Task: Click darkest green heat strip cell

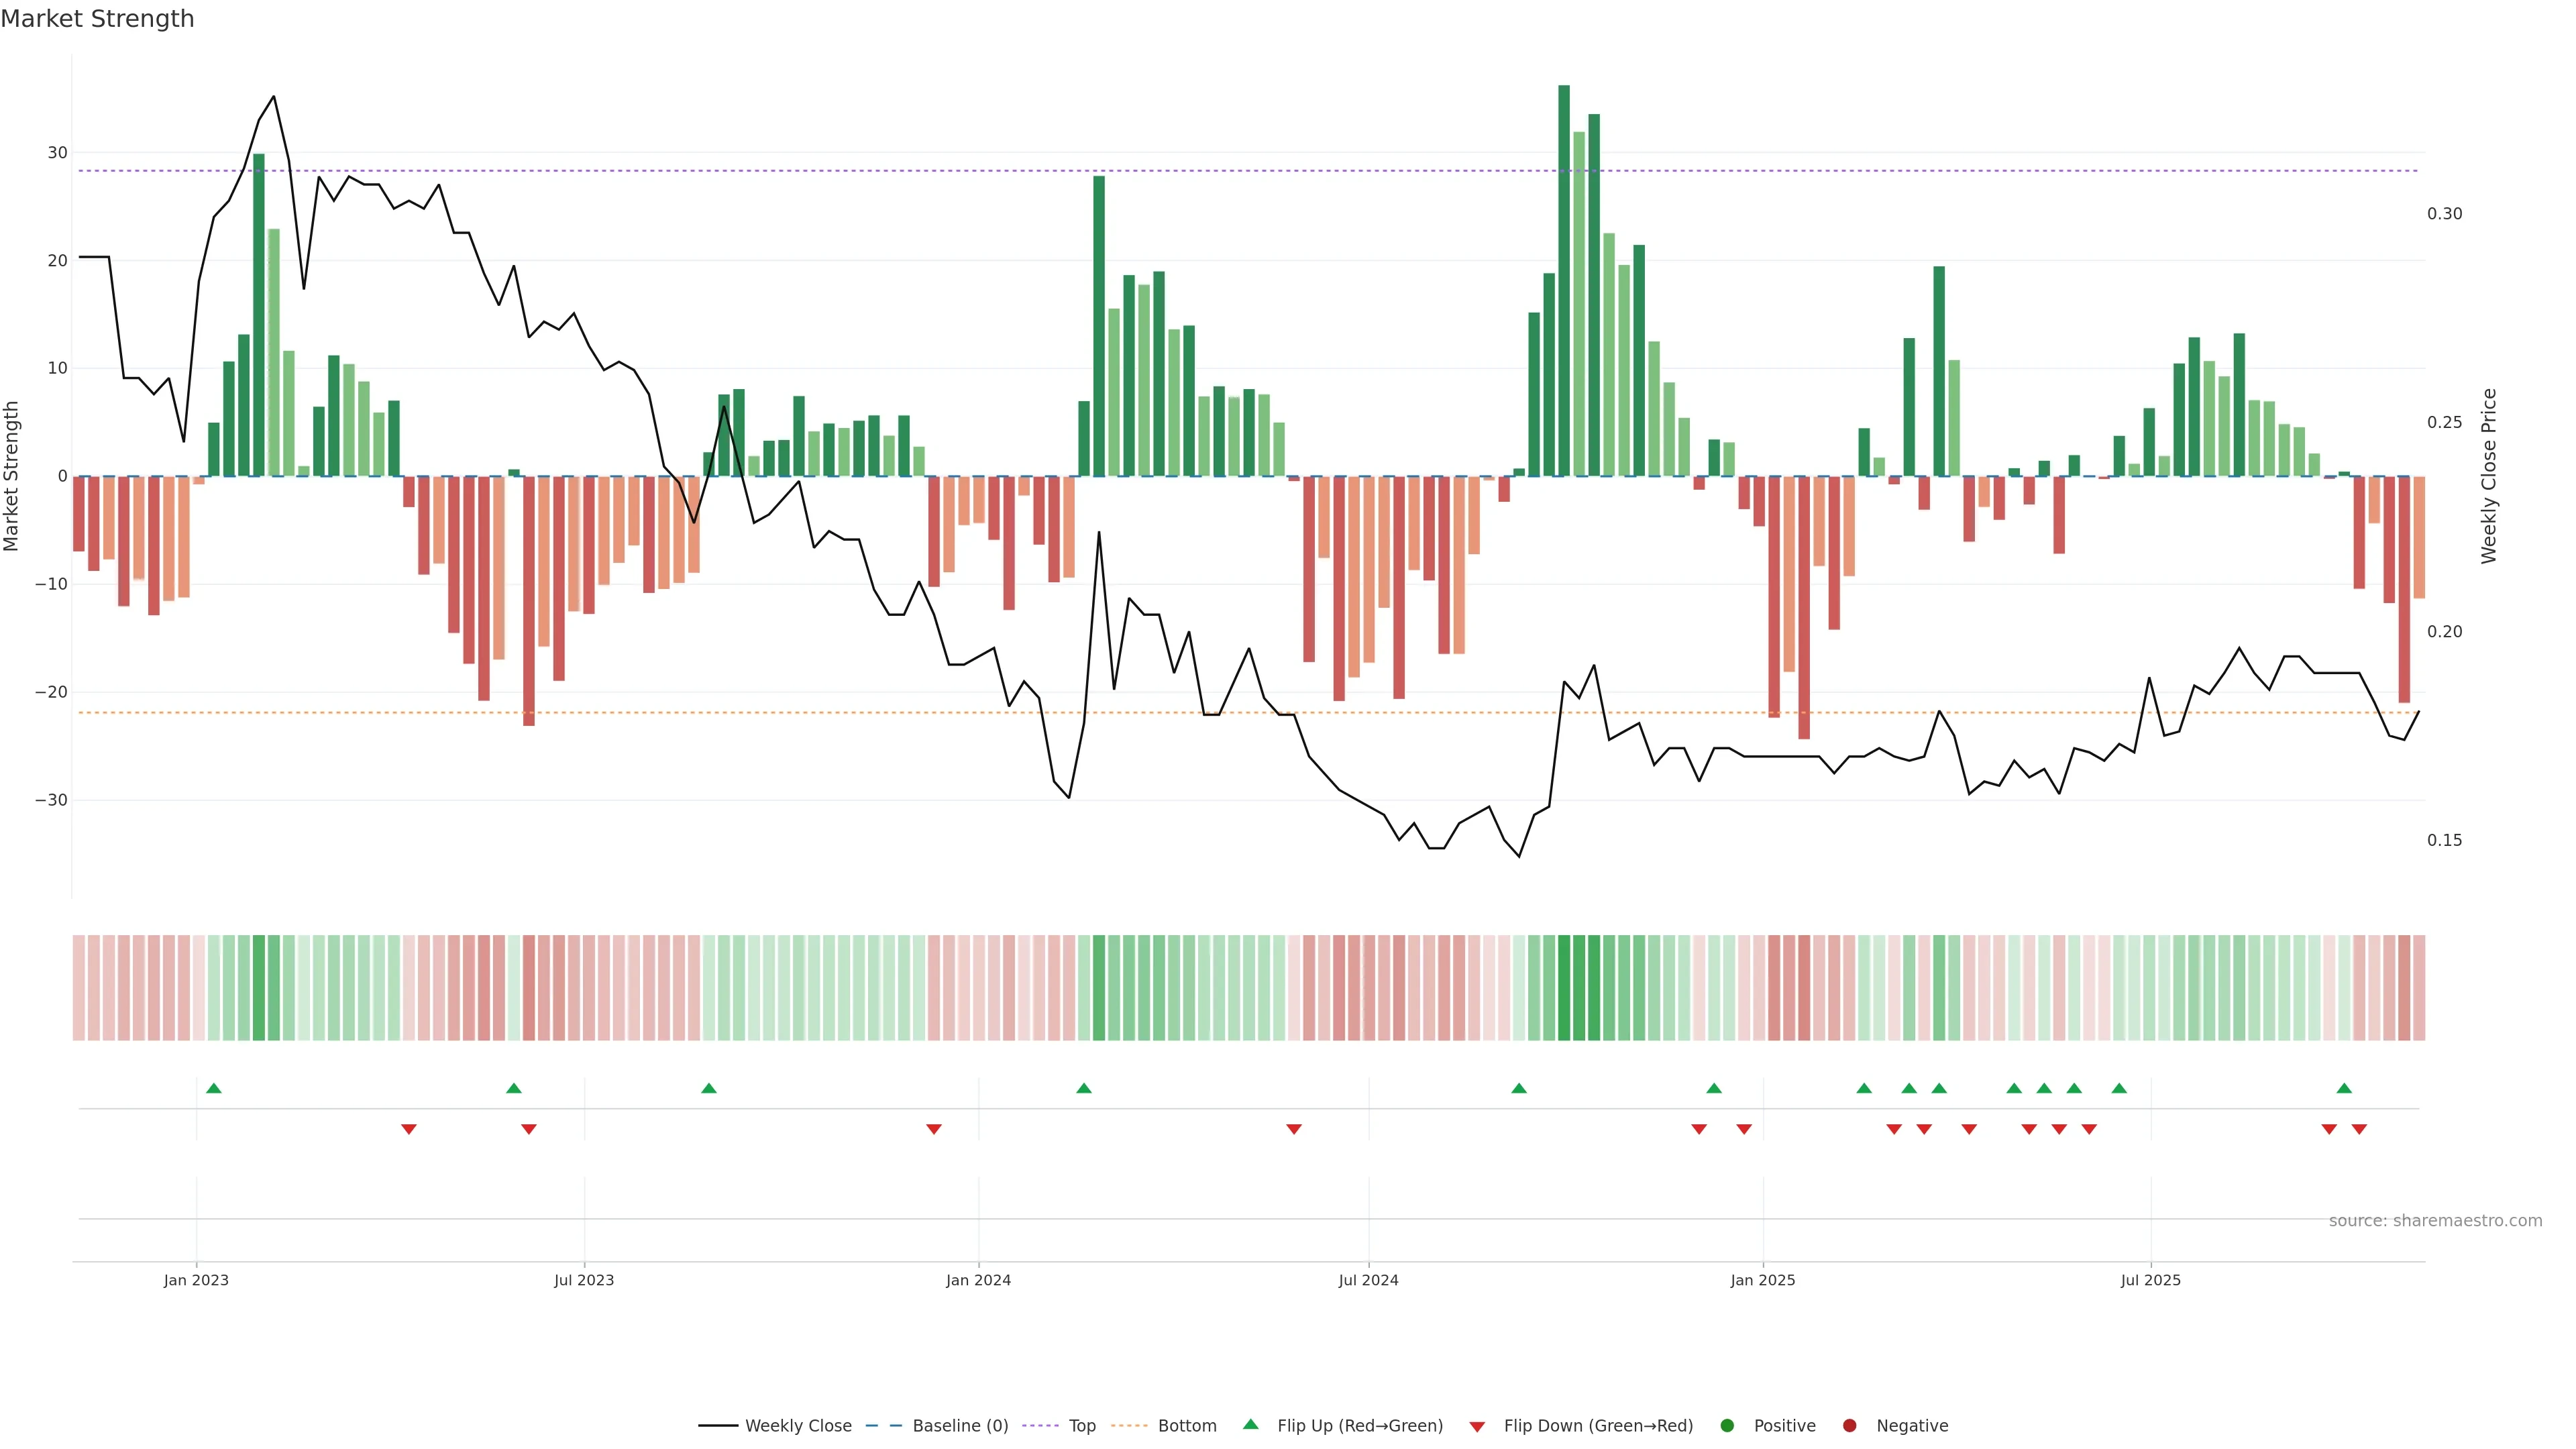Action: click(1564, 988)
